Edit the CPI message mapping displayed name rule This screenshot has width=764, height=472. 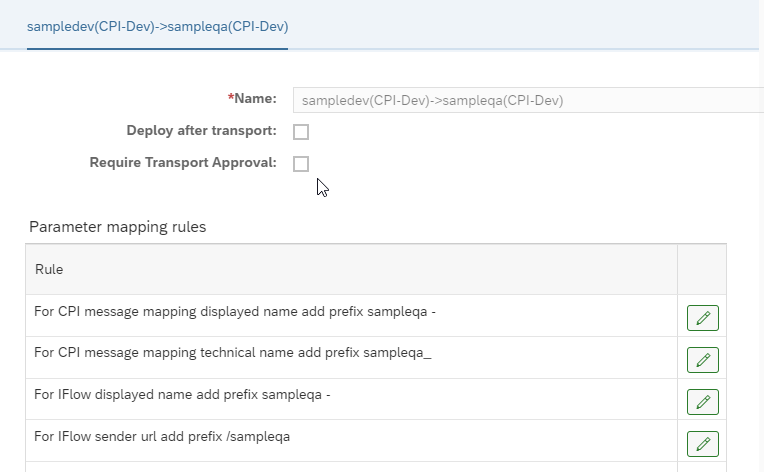click(703, 318)
